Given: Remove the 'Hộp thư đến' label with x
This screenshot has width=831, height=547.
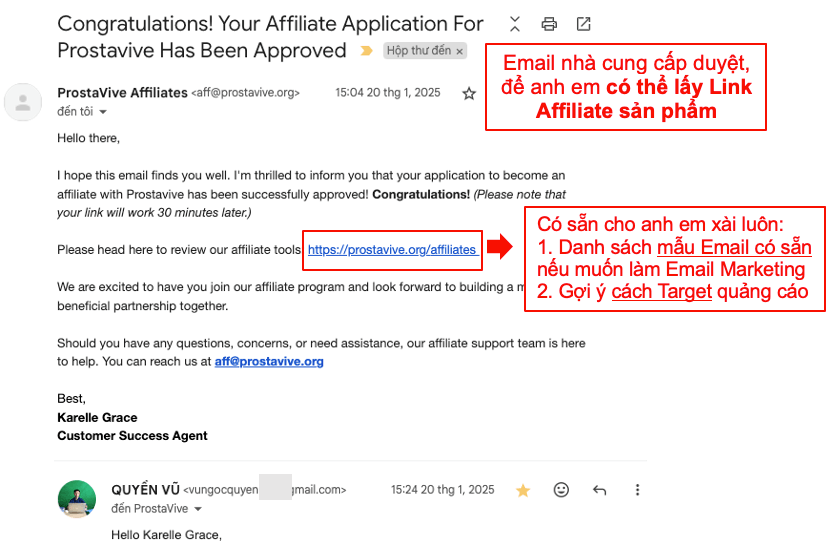Looking at the screenshot, I should [459, 51].
